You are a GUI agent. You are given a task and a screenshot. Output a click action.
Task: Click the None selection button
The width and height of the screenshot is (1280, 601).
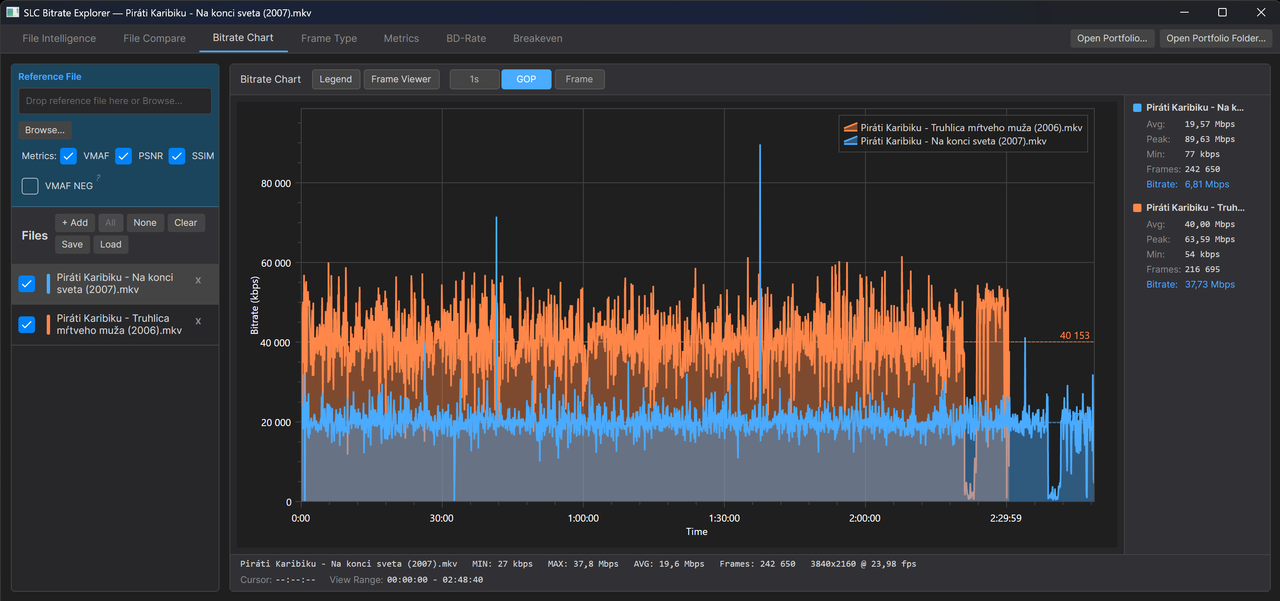[x=145, y=223]
